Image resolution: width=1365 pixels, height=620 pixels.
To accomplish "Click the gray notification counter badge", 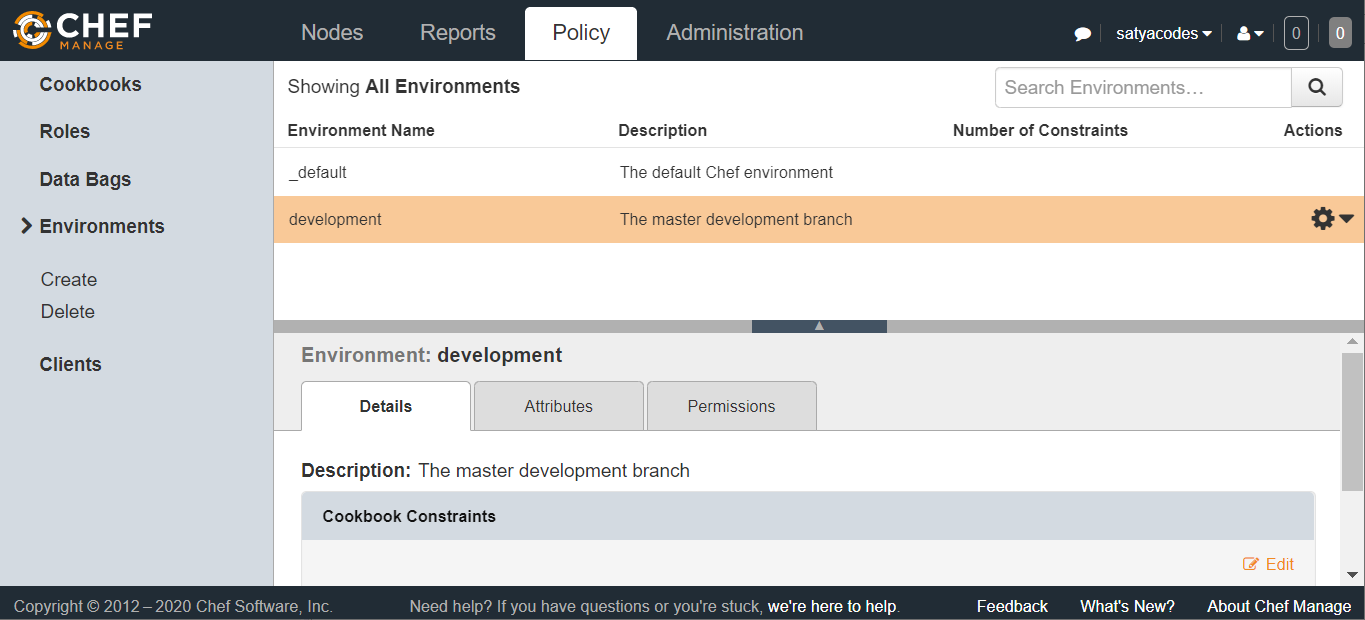I will tap(1340, 33).
